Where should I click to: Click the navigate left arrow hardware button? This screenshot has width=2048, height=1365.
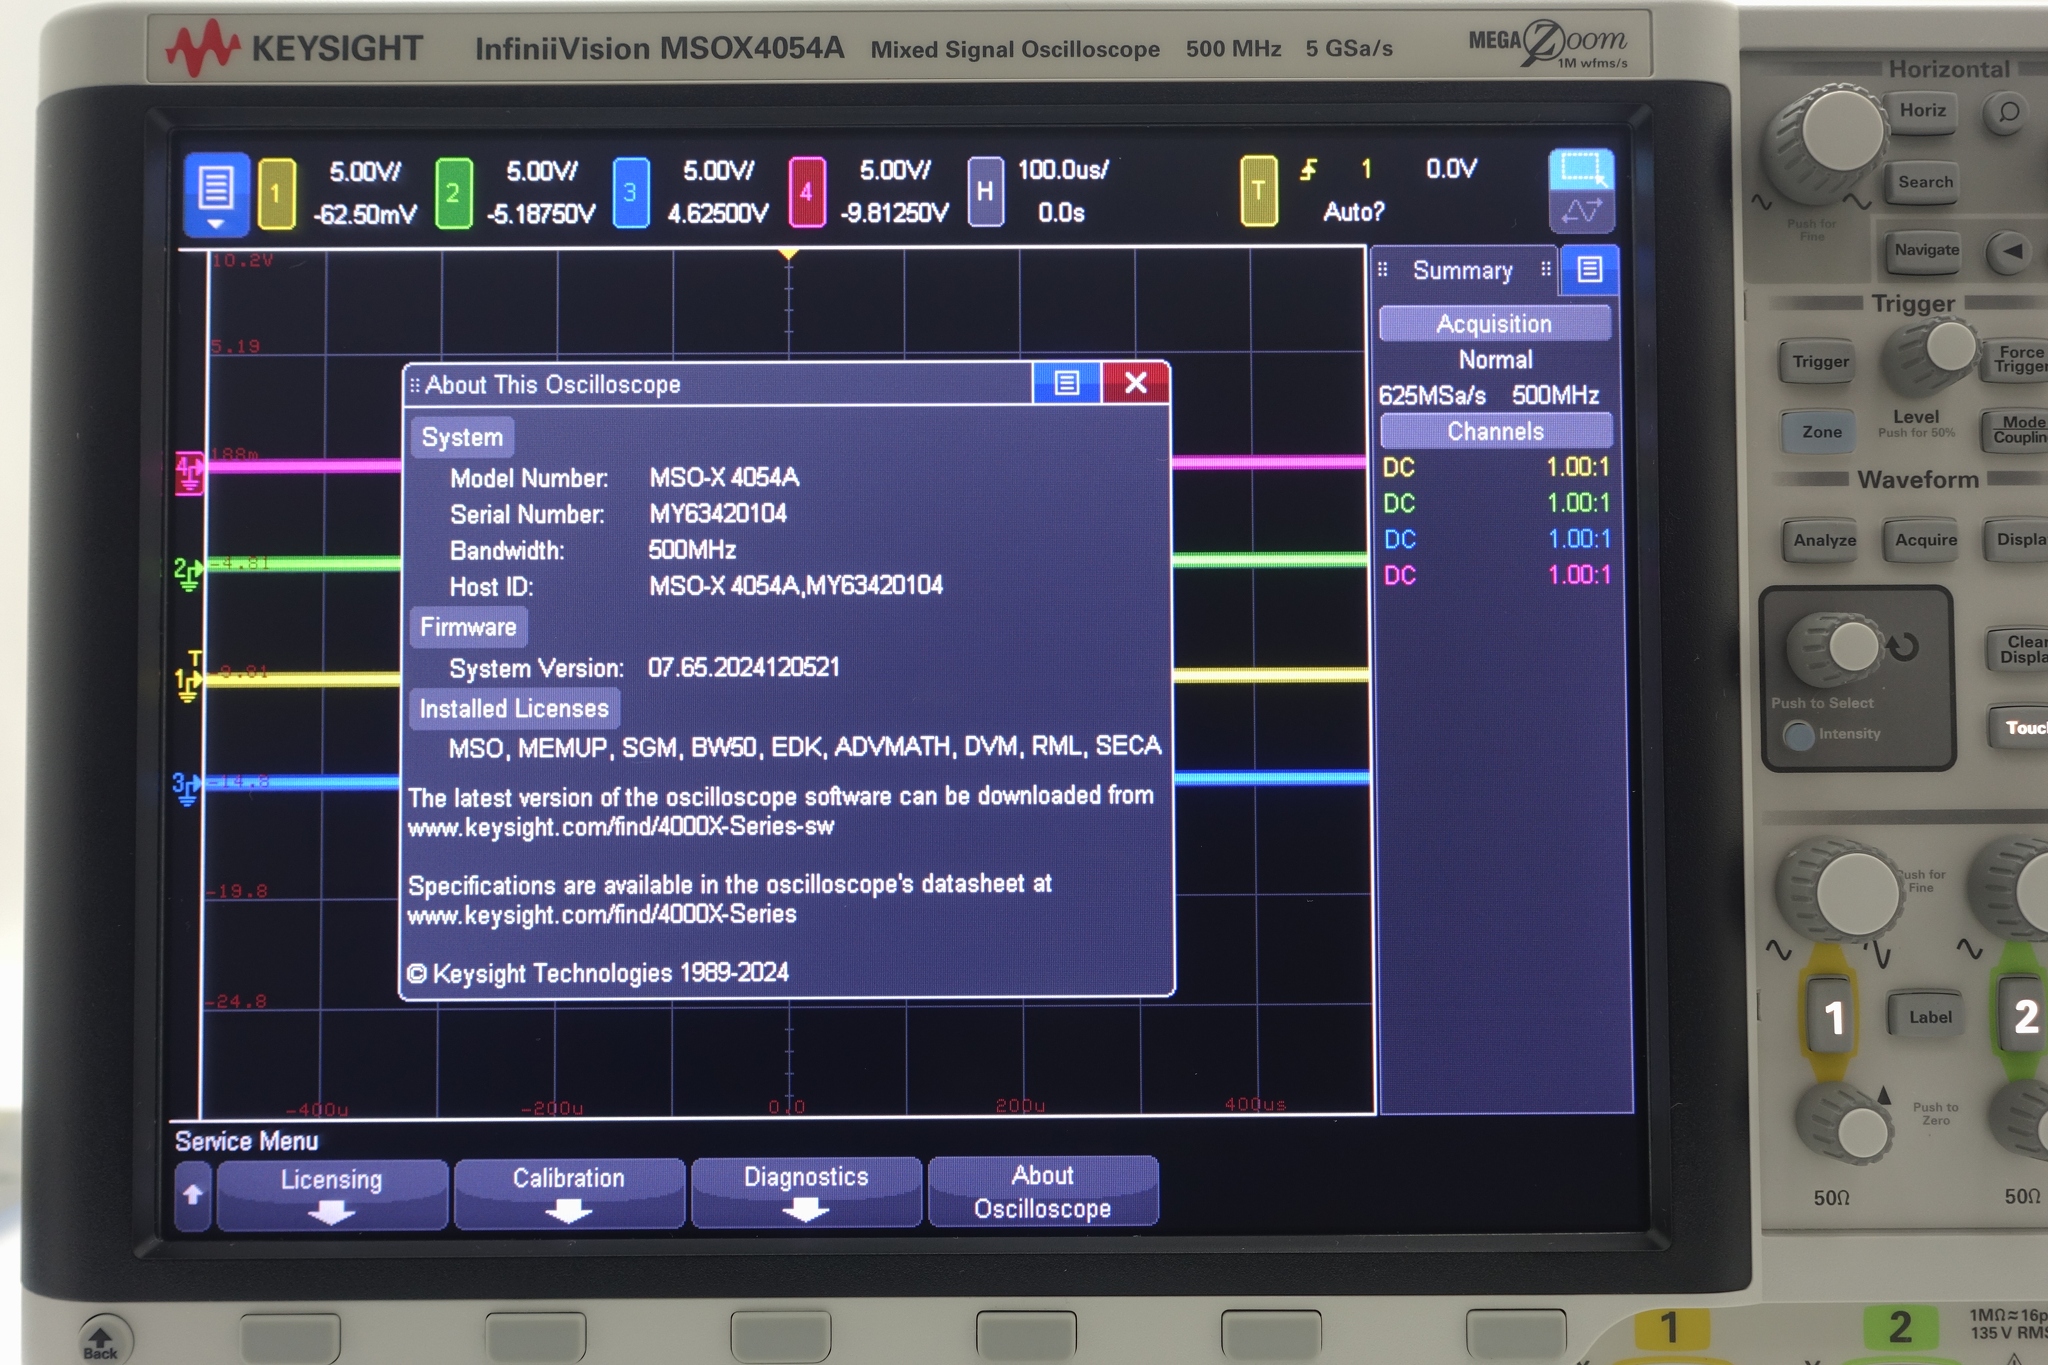(2012, 251)
